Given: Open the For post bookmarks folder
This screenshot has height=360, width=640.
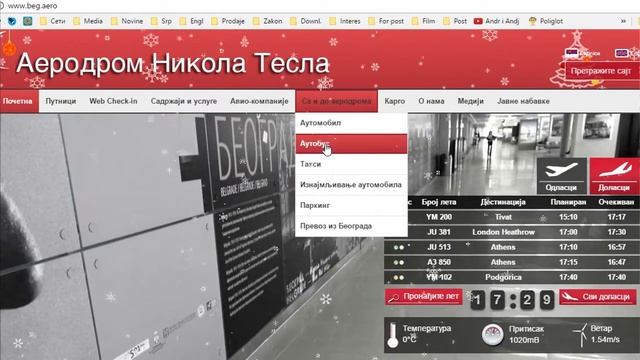Looking at the screenshot, I should tap(386, 21).
